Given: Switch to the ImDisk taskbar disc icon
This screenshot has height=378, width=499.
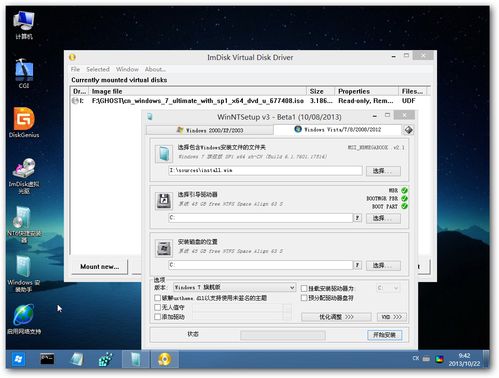Looking at the screenshot, I should point(164,359).
